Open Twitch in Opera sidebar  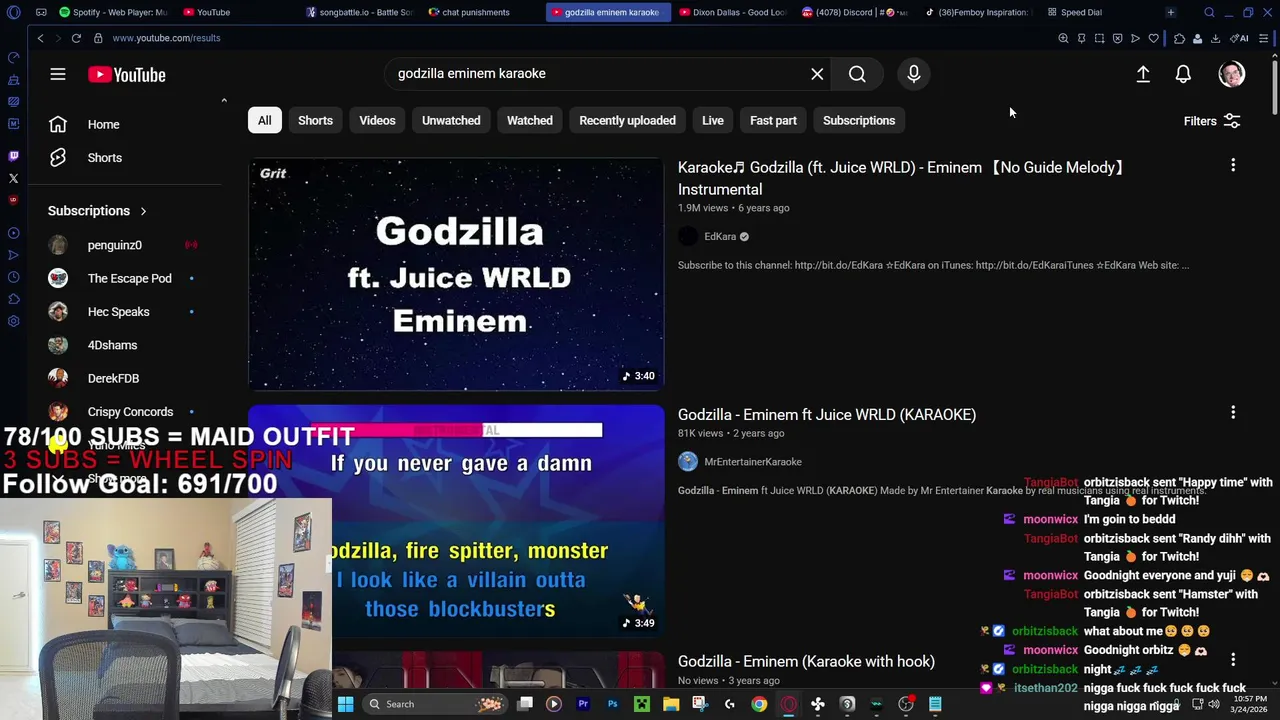(x=13, y=156)
